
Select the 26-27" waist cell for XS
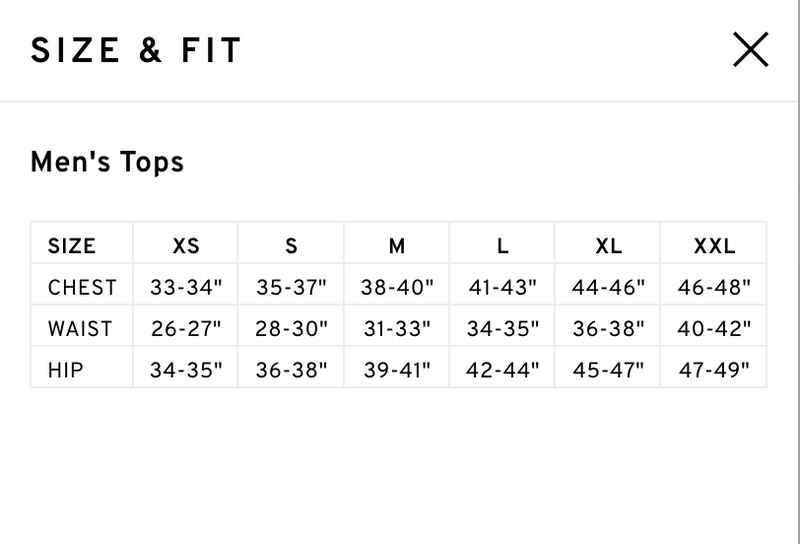coord(186,329)
